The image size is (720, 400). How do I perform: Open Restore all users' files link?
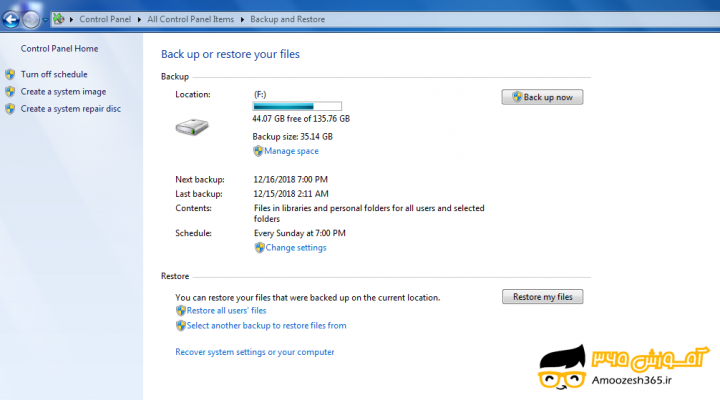226,311
